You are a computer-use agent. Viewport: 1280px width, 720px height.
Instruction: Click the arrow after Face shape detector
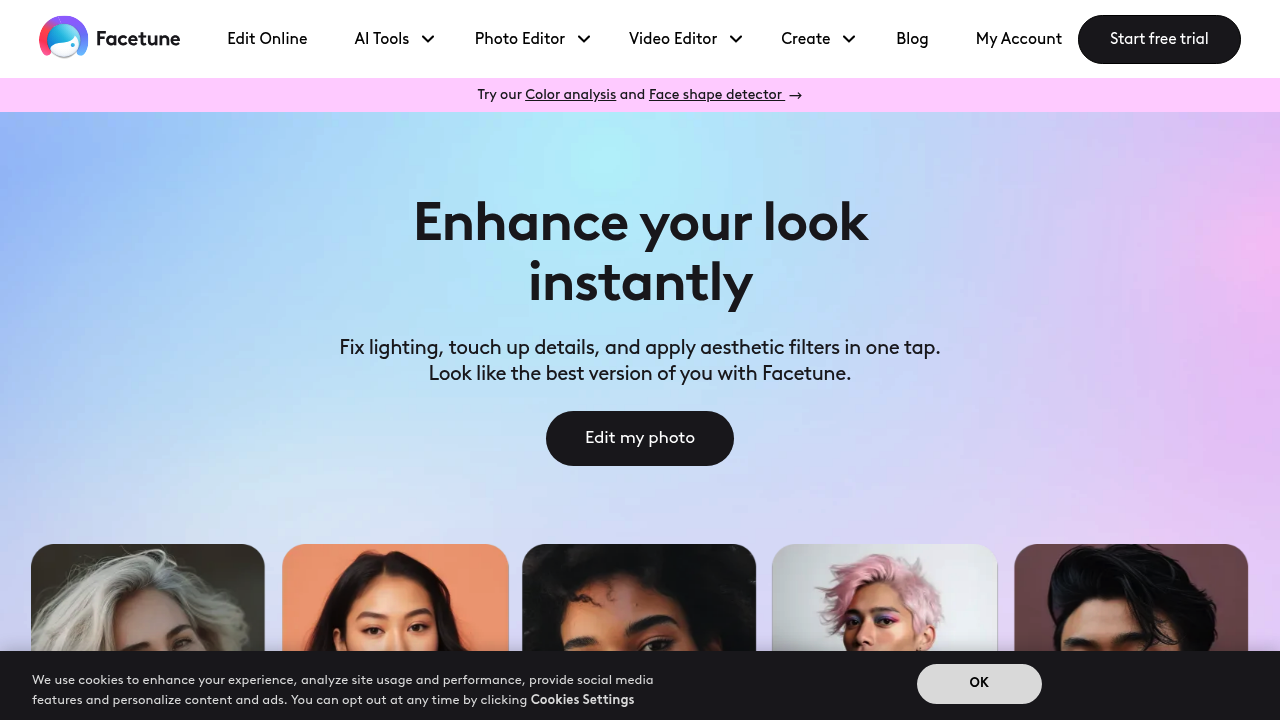795,95
